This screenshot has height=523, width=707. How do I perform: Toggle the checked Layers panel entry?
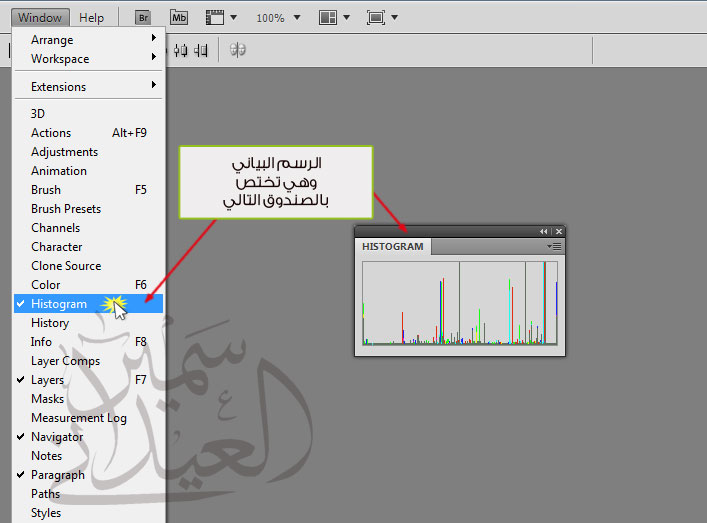pyautogui.click(x=47, y=380)
